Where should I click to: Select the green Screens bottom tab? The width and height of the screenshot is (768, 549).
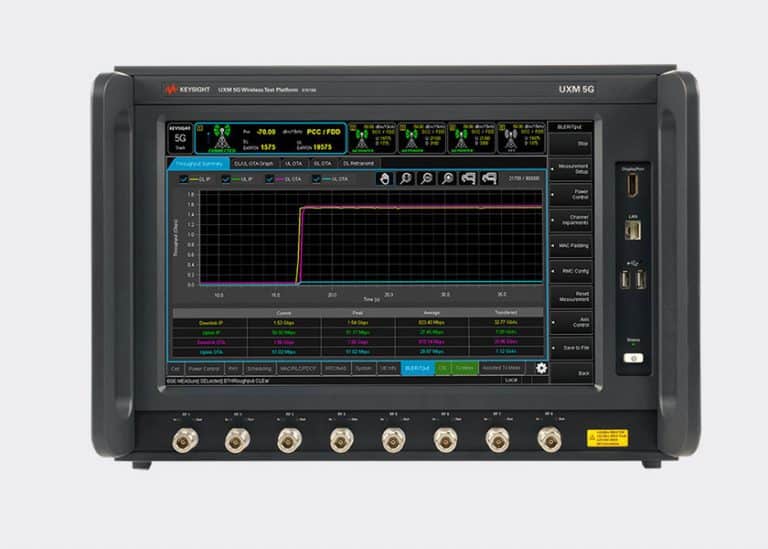click(x=464, y=368)
